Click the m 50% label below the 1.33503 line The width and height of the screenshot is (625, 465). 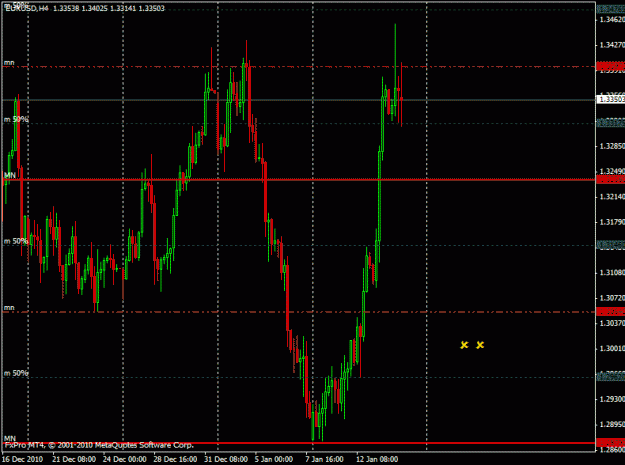tap(16, 119)
